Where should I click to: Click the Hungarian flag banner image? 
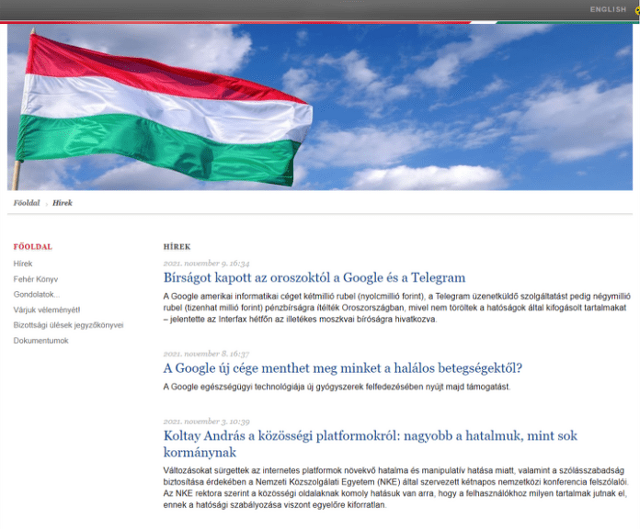pos(320,107)
